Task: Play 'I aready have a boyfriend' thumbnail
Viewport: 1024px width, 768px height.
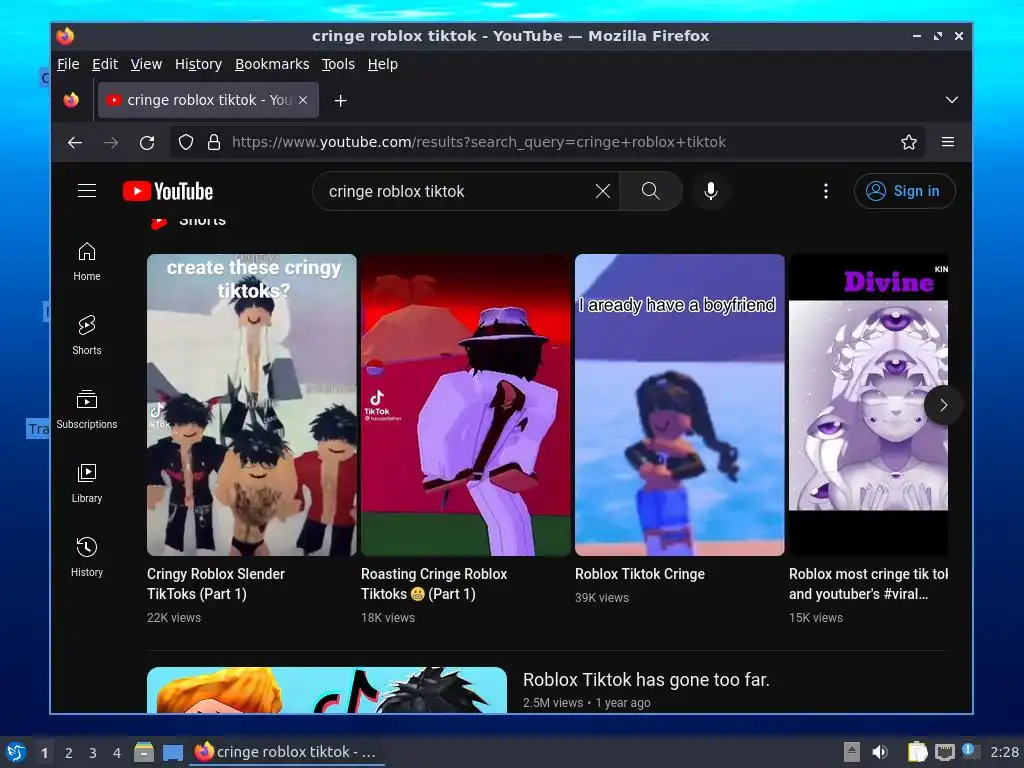Action: click(x=679, y=405)
